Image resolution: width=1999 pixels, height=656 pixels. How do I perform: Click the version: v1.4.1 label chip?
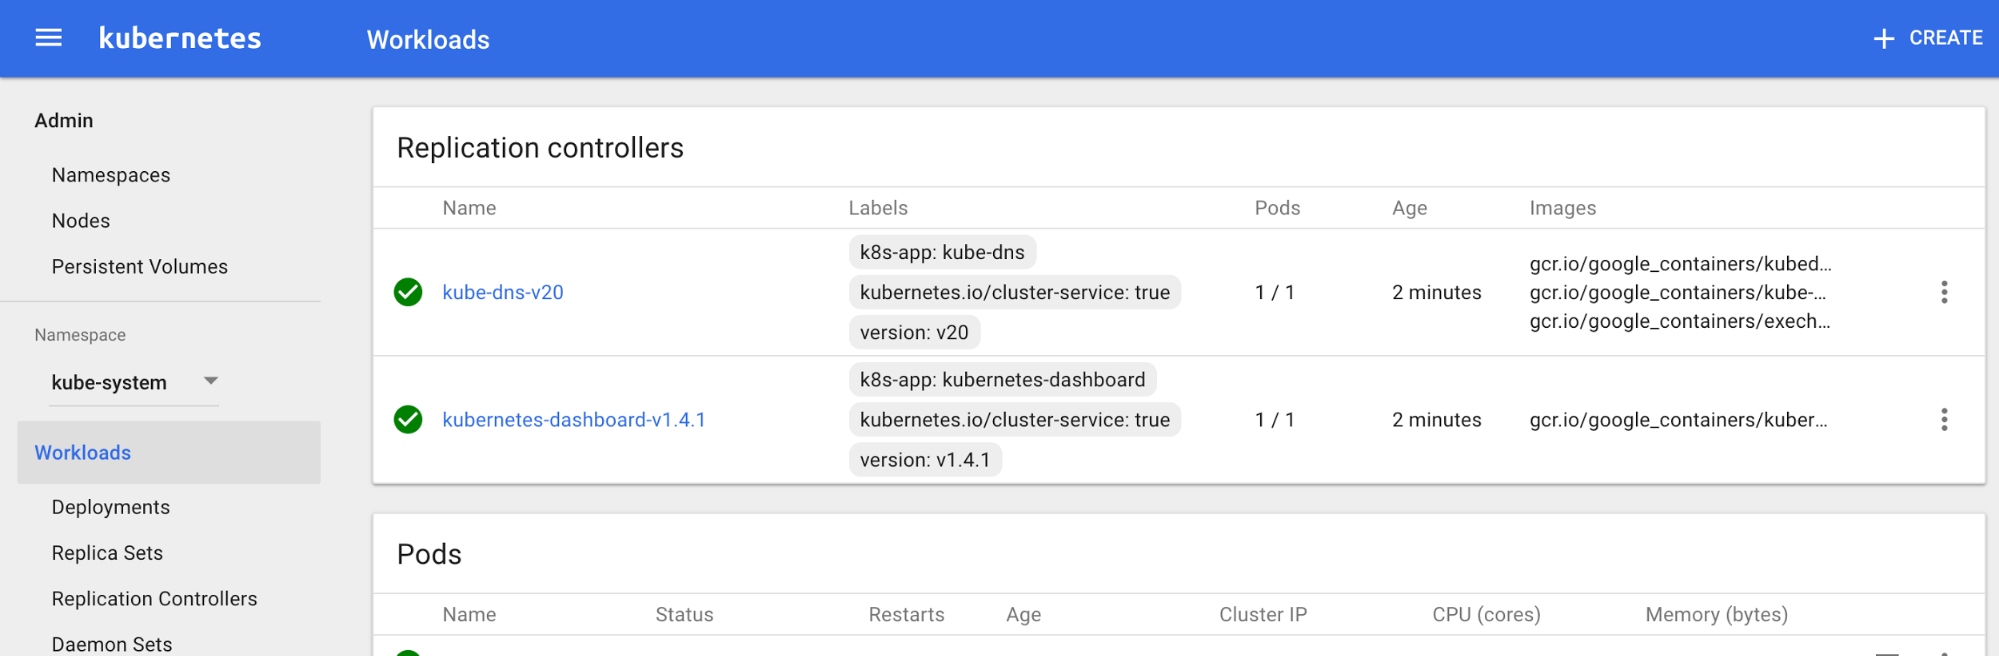925,460
